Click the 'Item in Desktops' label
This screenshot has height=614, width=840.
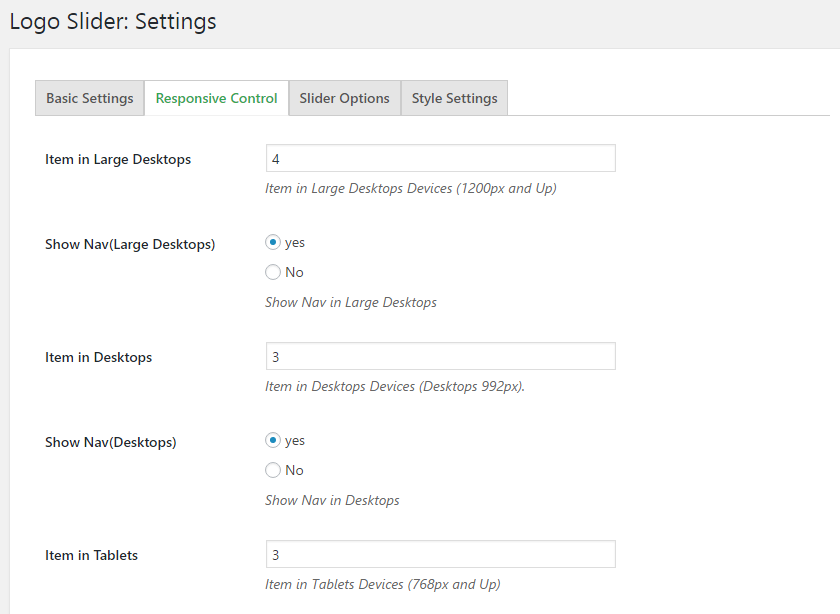(x=99, y=357)
